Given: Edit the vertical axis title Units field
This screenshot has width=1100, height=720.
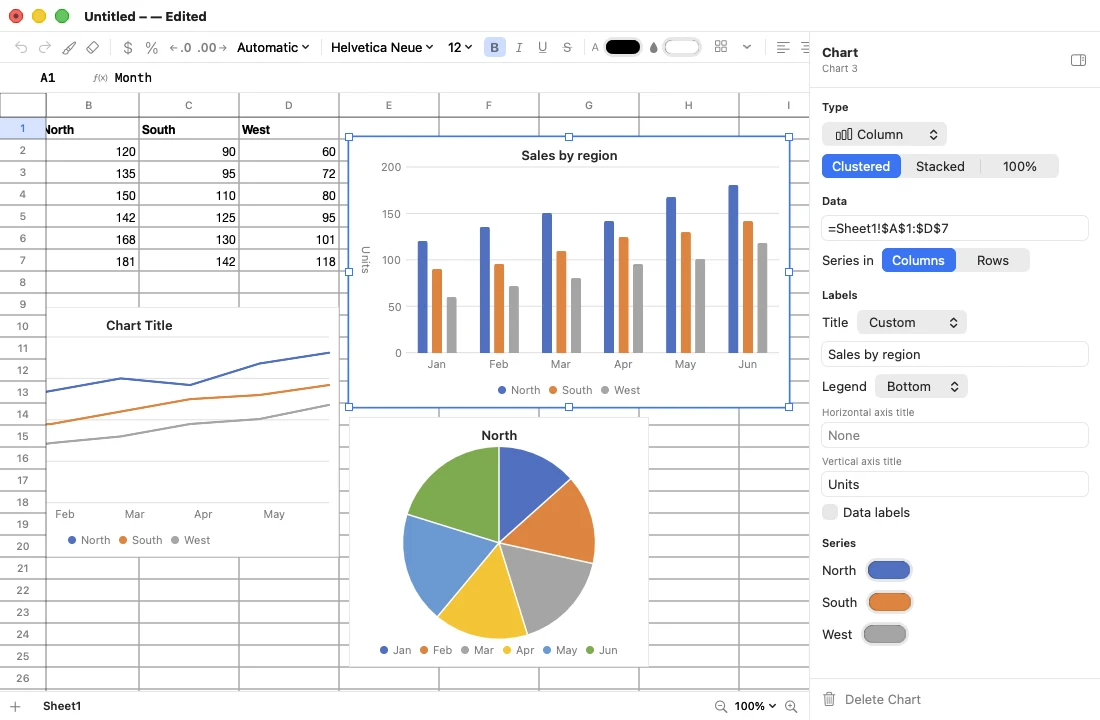Looking at the screenshot, I should click(955, 484).
